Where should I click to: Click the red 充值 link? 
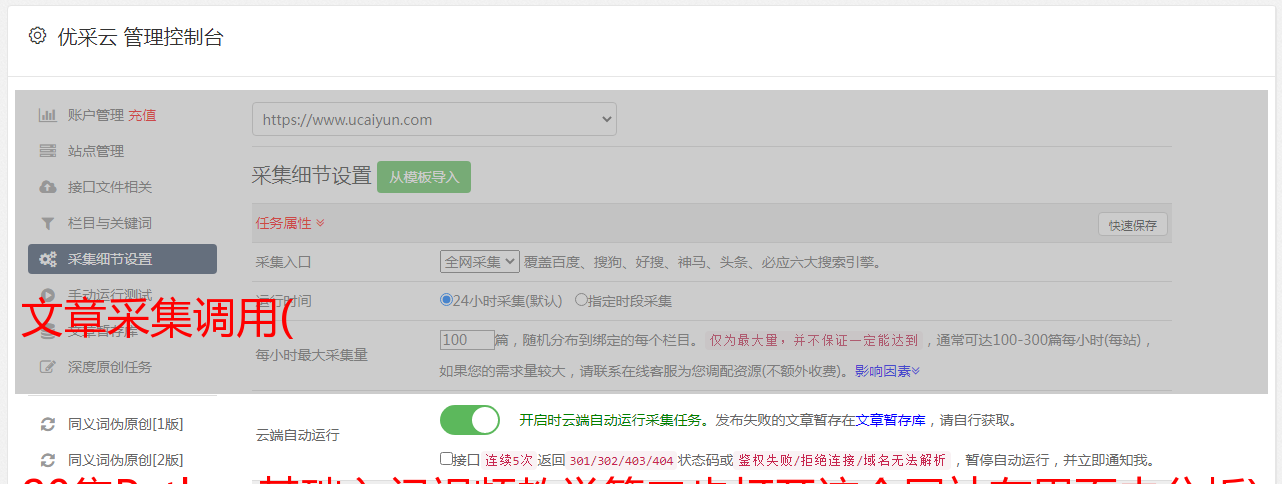[x=142, y=115]
